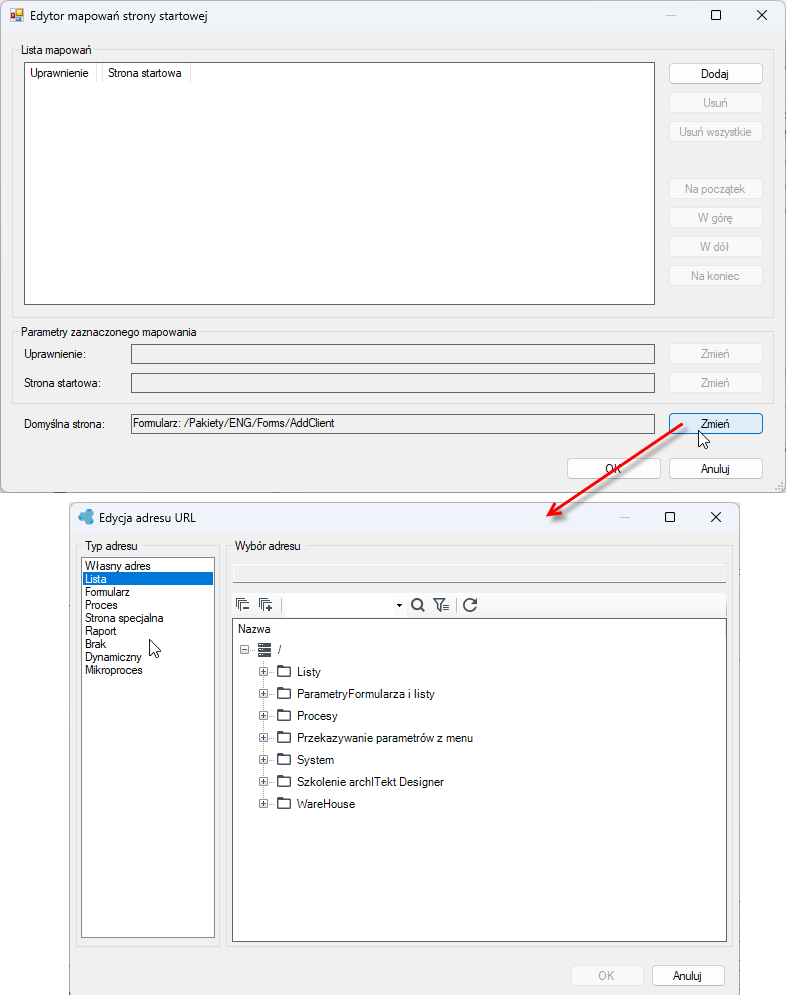Click the Dodaj button
This screenshot has height=995, width=786.
(716, 74)
